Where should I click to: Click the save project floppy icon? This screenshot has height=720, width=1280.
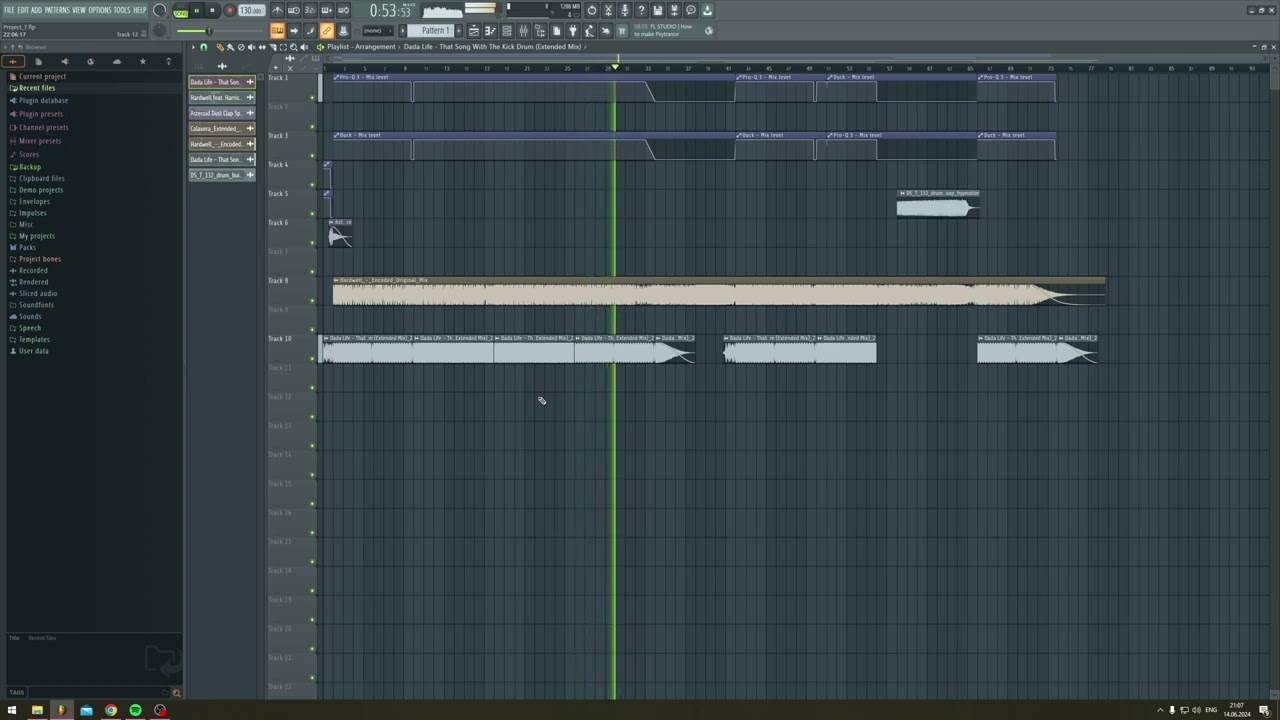click(x=658, y=10)
